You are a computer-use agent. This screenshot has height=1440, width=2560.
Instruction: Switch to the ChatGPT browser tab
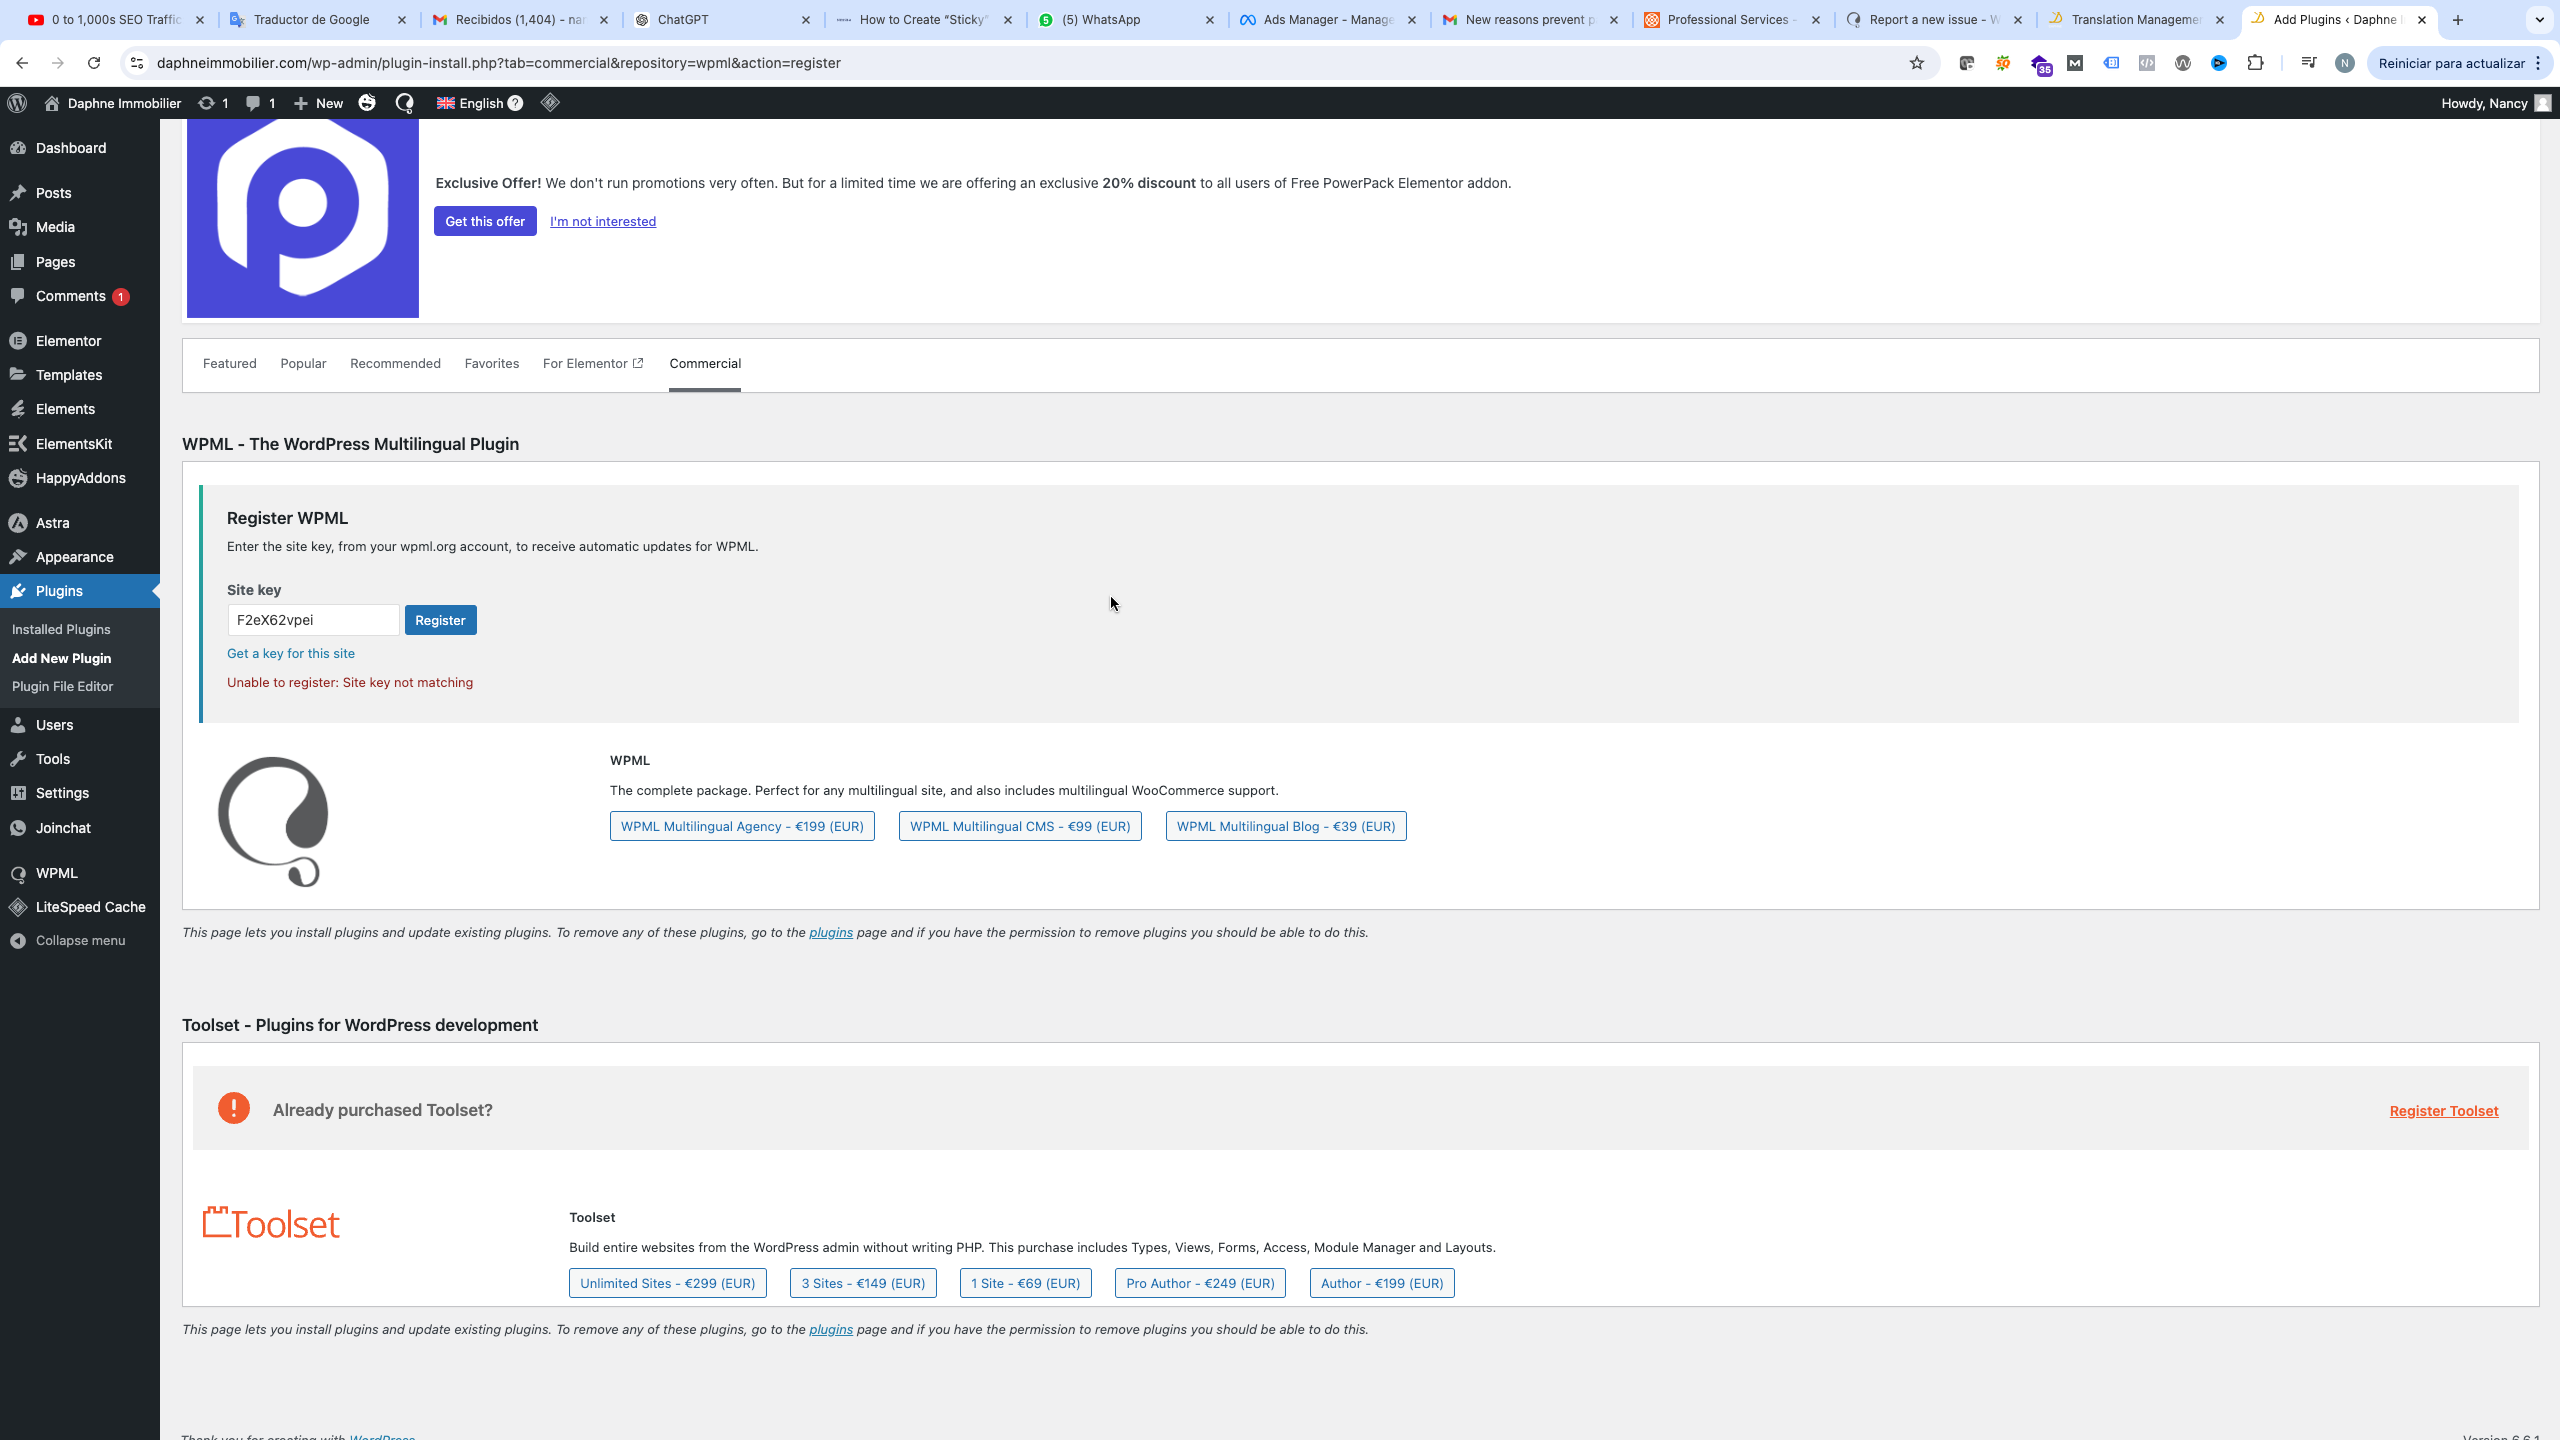point(724,20)
